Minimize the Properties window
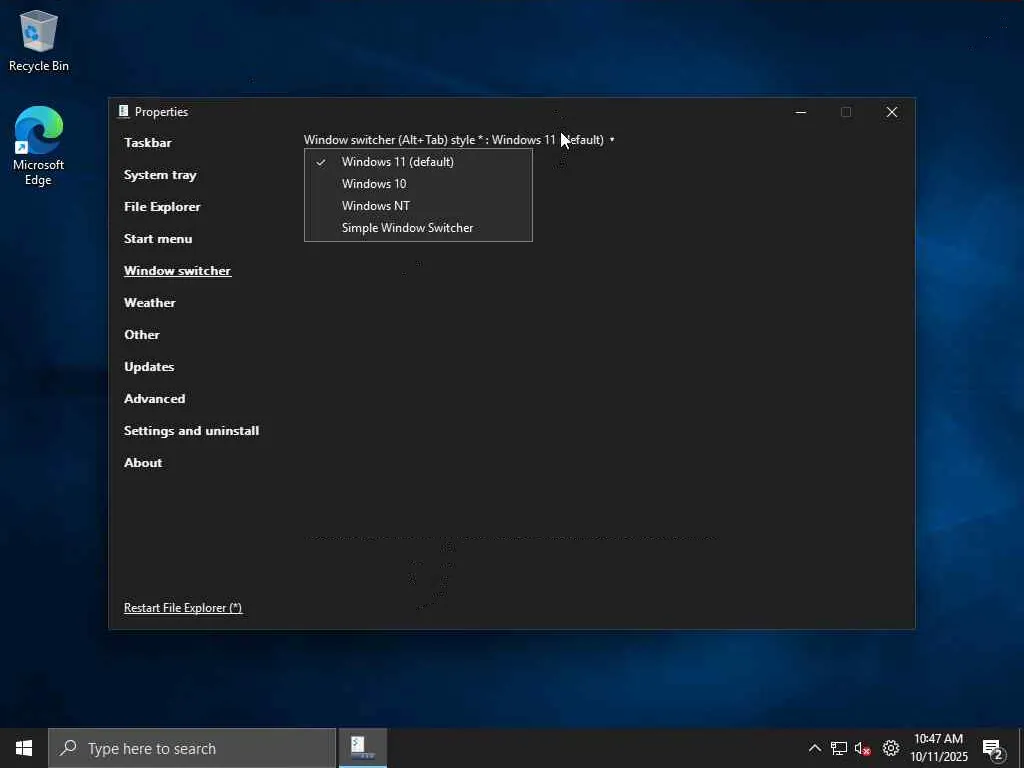The width and height of the screenshot is (1024, 768). click(801, 112)
